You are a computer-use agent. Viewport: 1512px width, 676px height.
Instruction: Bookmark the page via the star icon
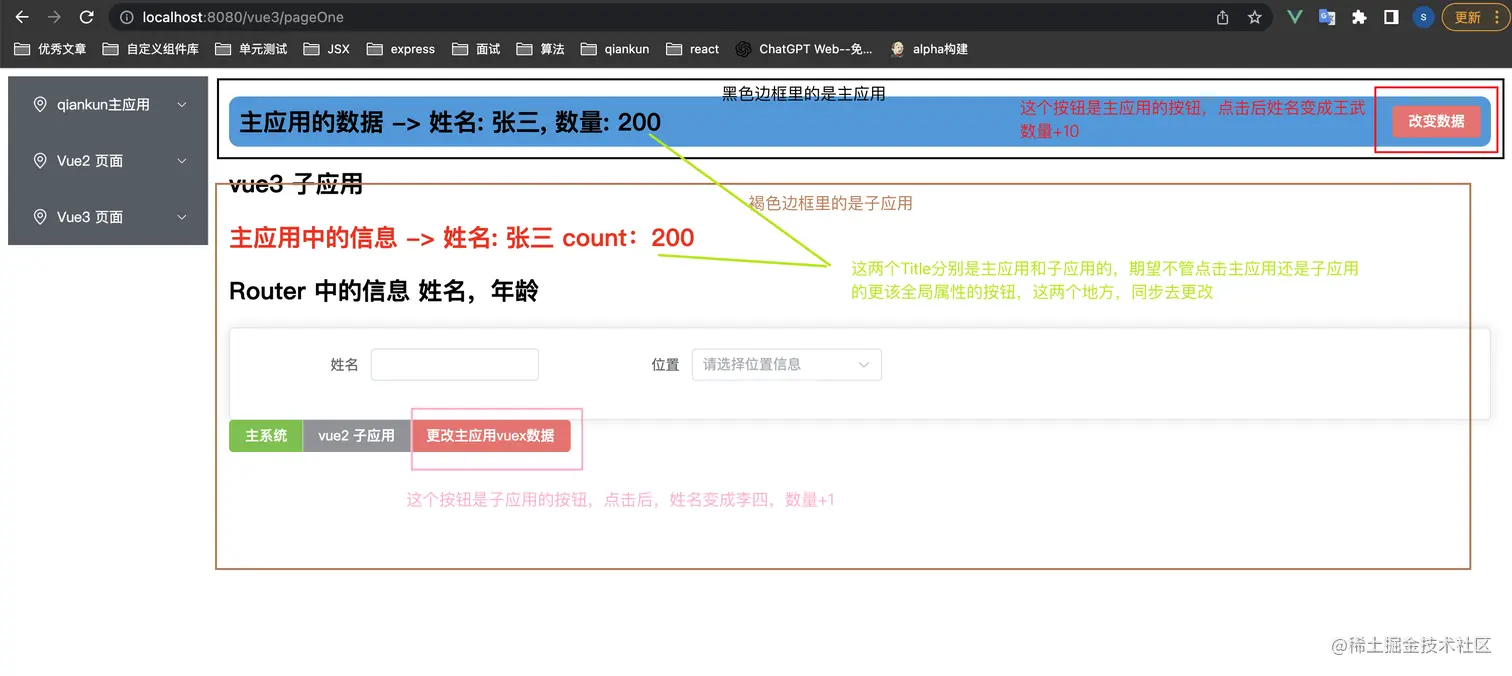1255,16
